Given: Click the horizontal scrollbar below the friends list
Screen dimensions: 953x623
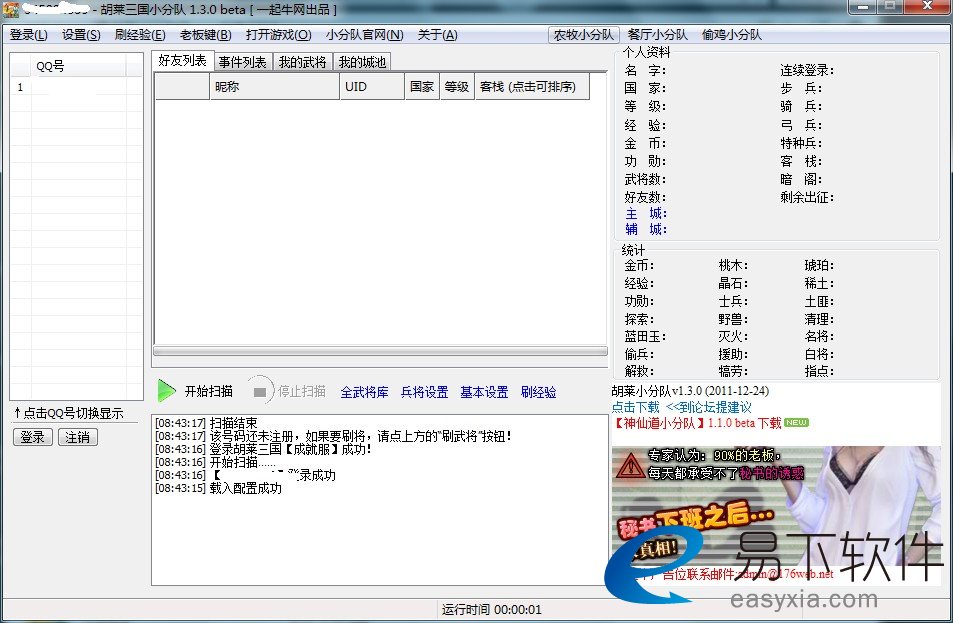Looking at the screenshot, I should point(380,351).
